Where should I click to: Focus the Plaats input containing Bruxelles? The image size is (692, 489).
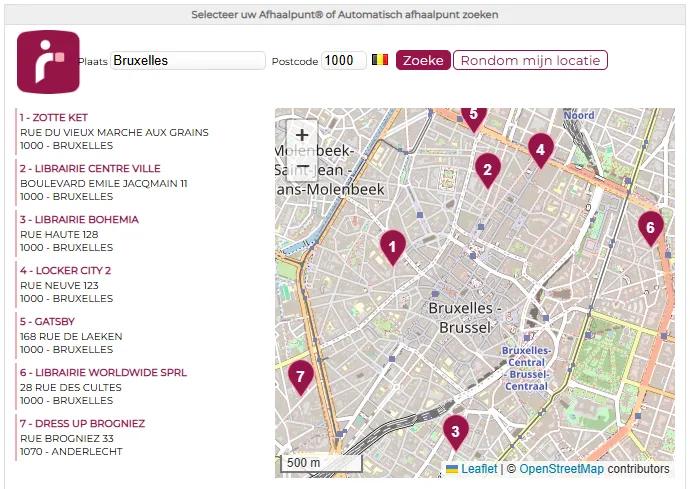tap(188, 60)
